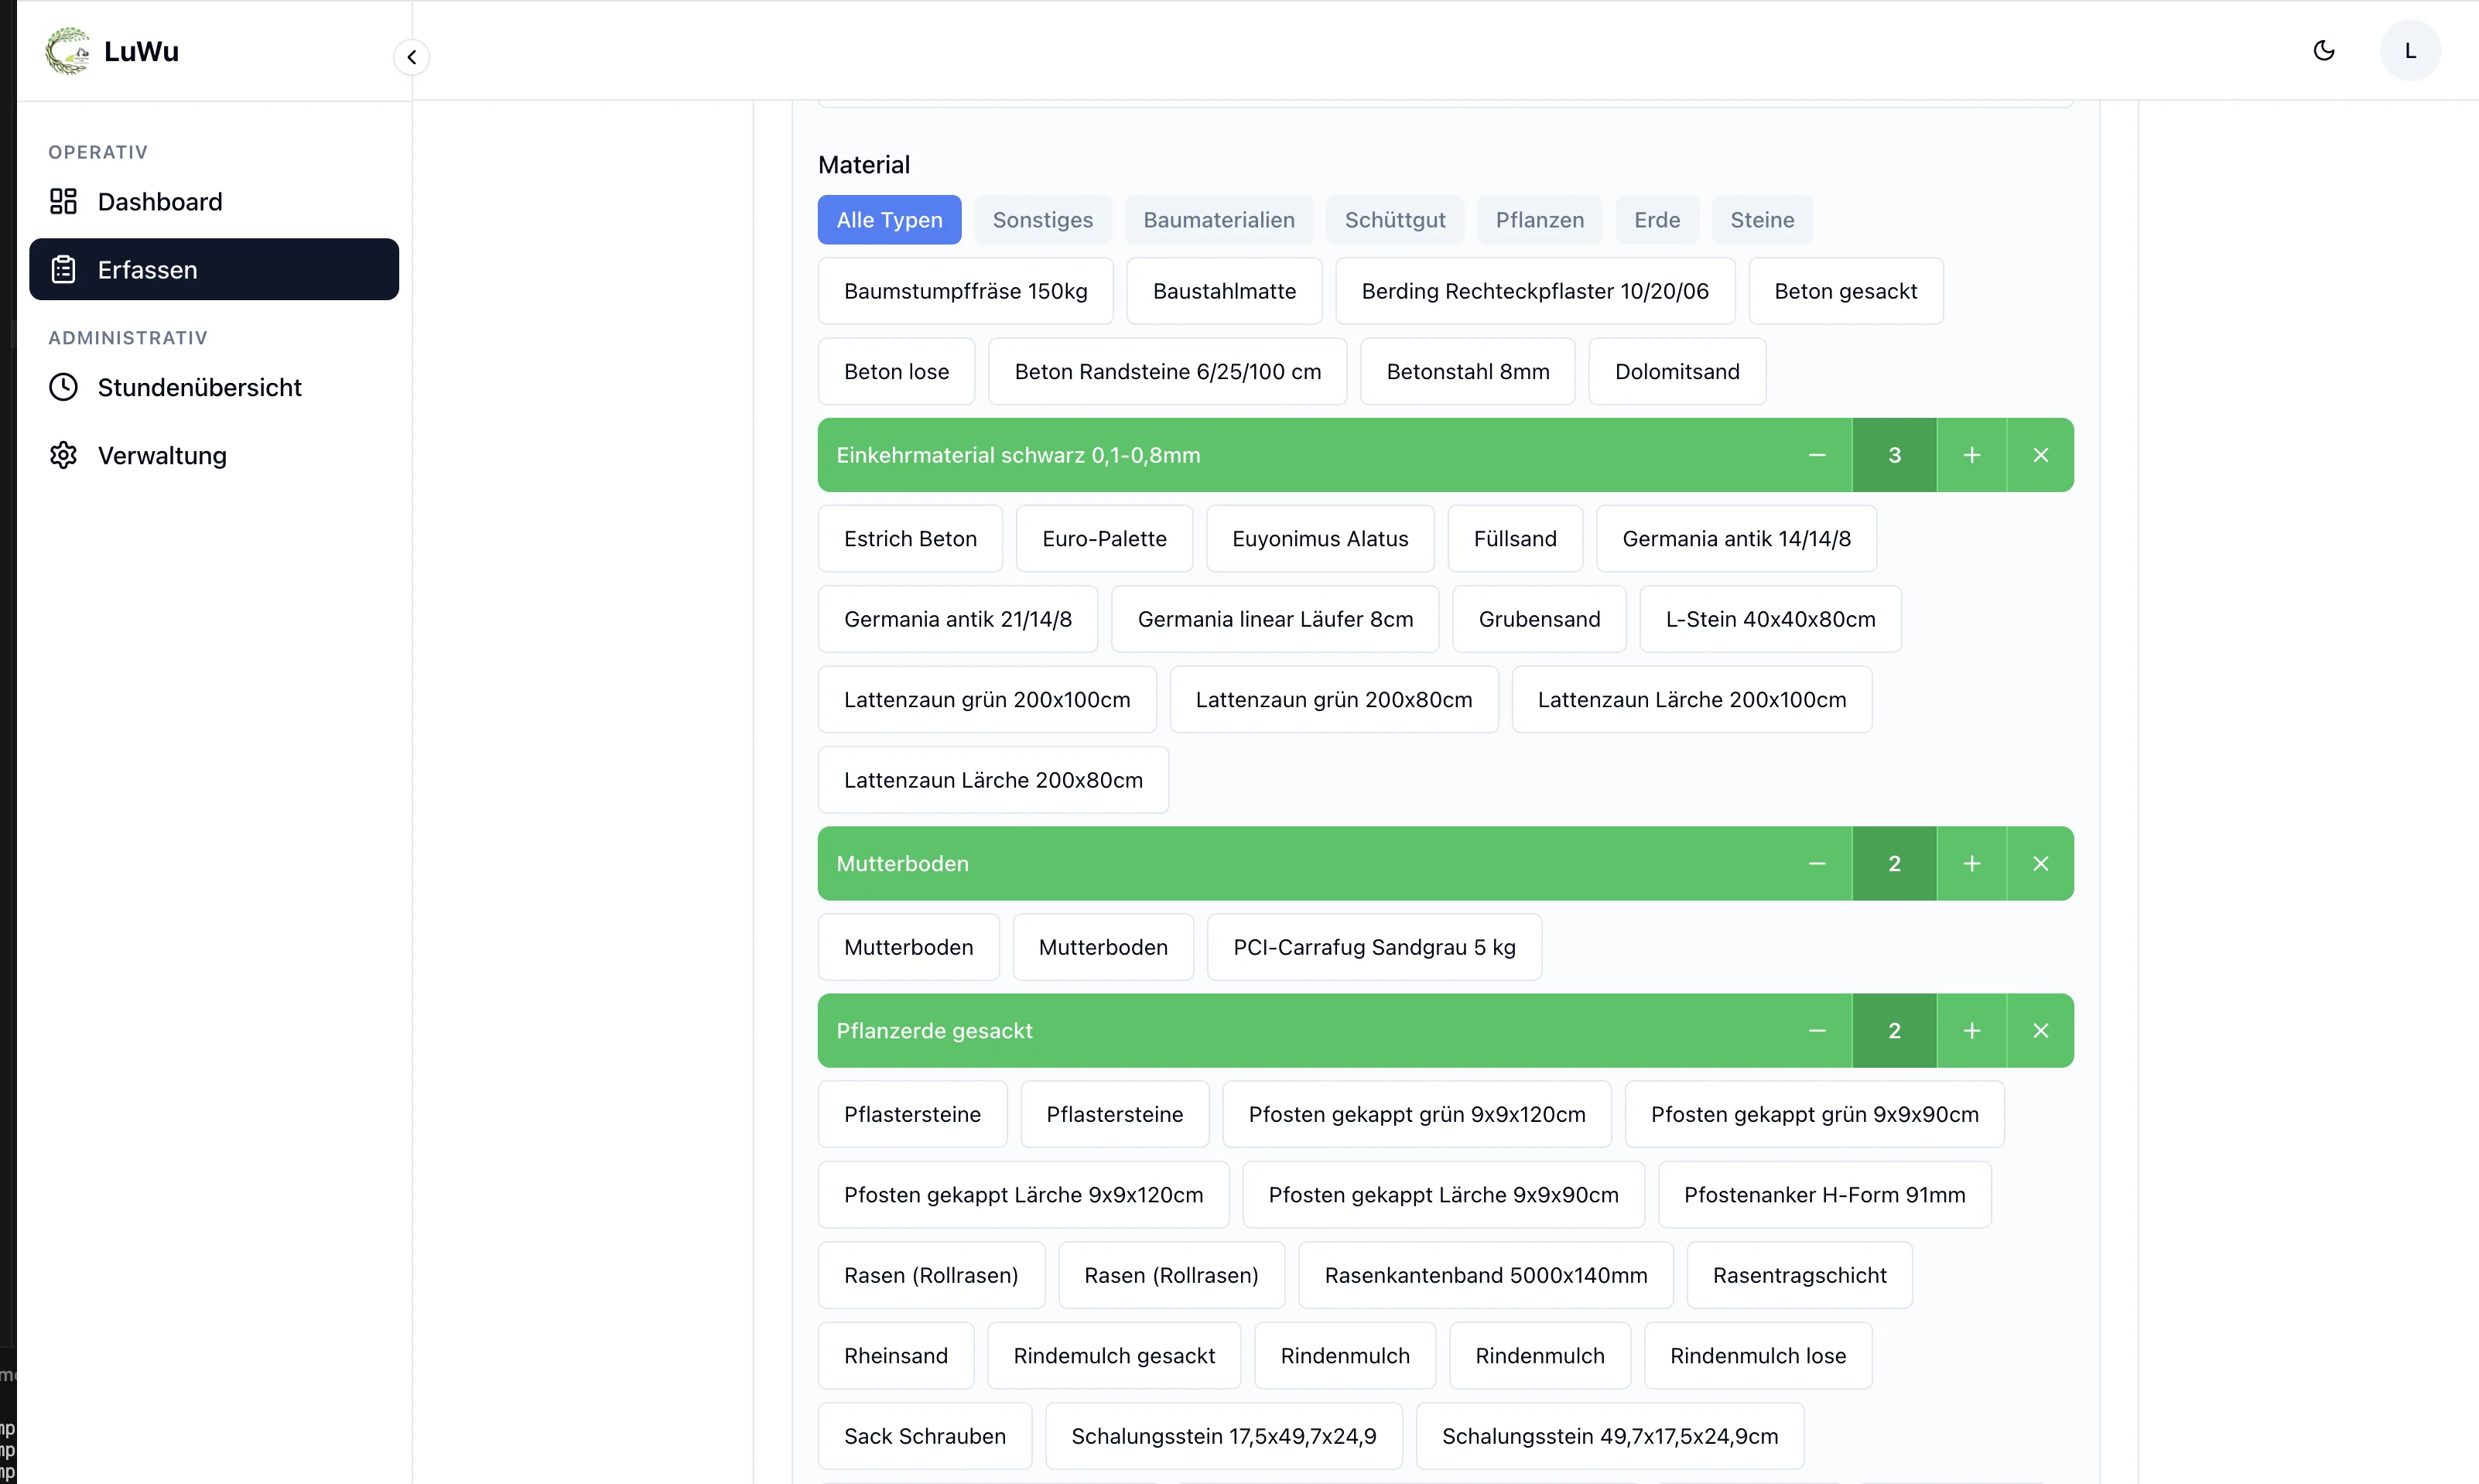Image resolution: width=2479 pixels, height=1484 pixels.
Task: Click the LuWu logo icon
Action: point(67,51)
